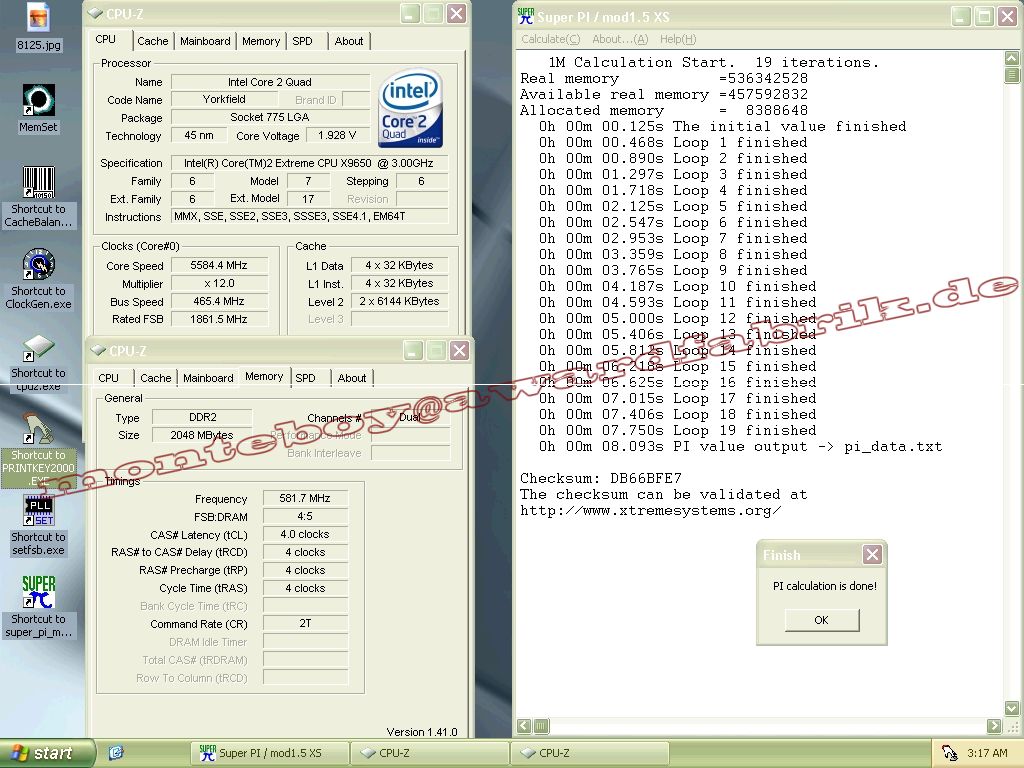Open Shortcut to setfsb.exe PLL icon
Screen dimensions: 1024x768
pyautogui.click(x=39, y=511)
